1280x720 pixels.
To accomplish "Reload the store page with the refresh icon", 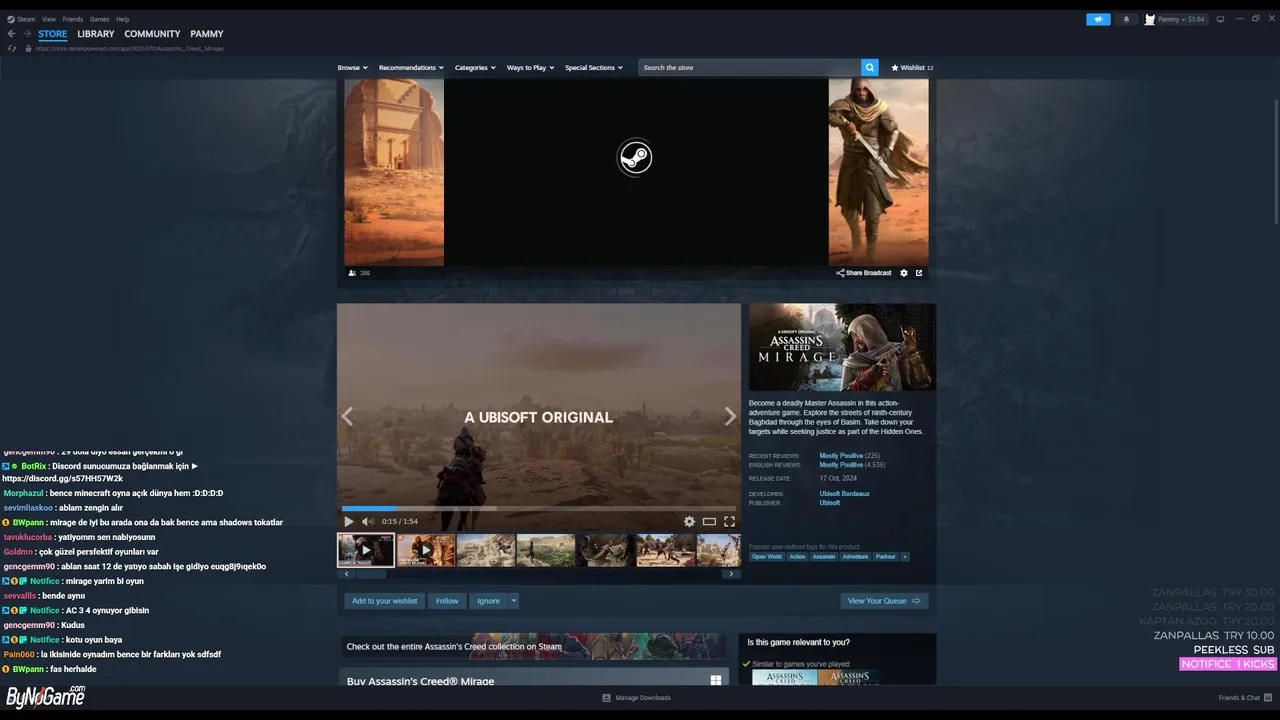I will pos(12,48).
